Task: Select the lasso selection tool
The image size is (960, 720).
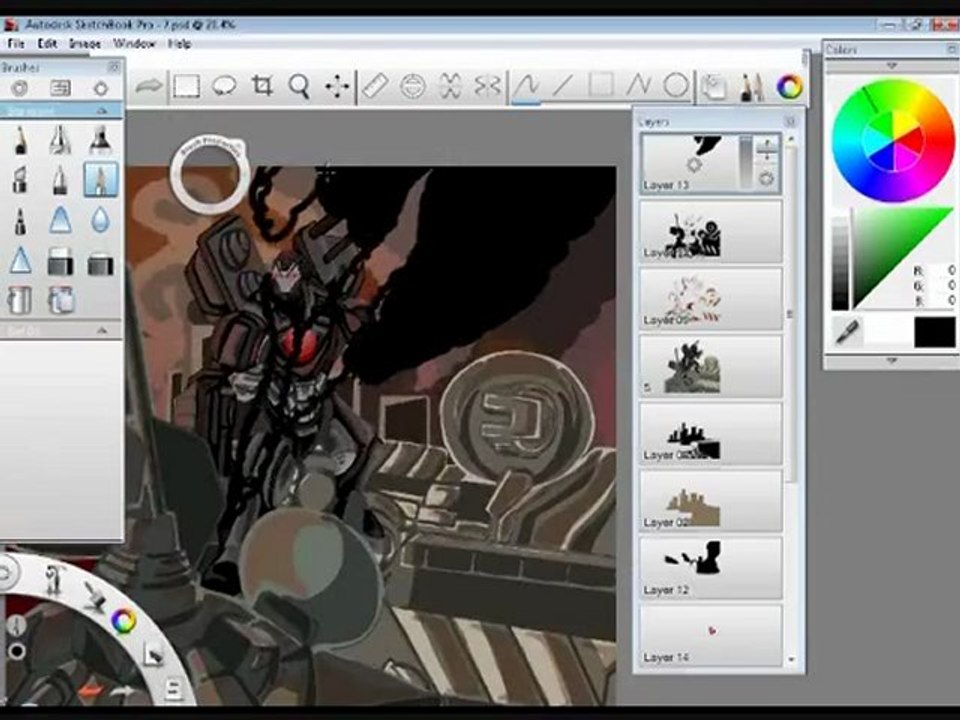Action: click(x=224, y=86)
